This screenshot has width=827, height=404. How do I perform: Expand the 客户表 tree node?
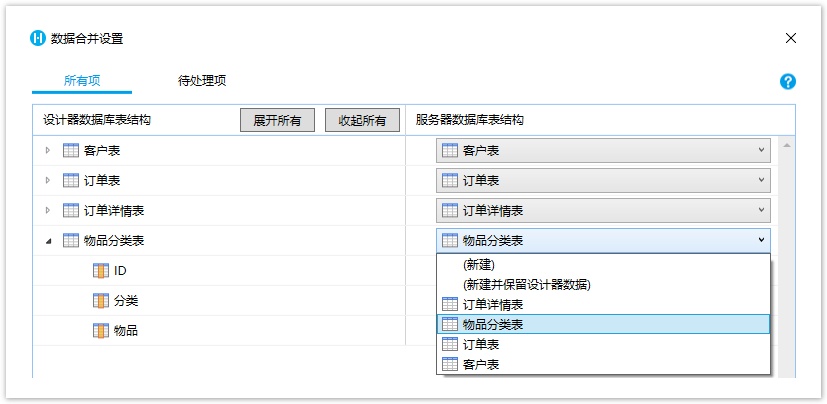[x=47, y=151]
